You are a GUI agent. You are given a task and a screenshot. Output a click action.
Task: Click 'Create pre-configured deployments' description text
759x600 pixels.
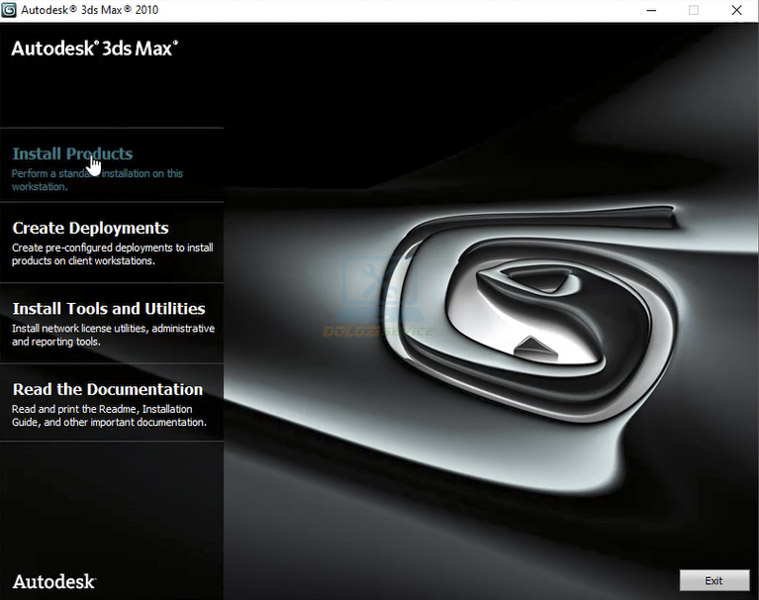[112, 254]
